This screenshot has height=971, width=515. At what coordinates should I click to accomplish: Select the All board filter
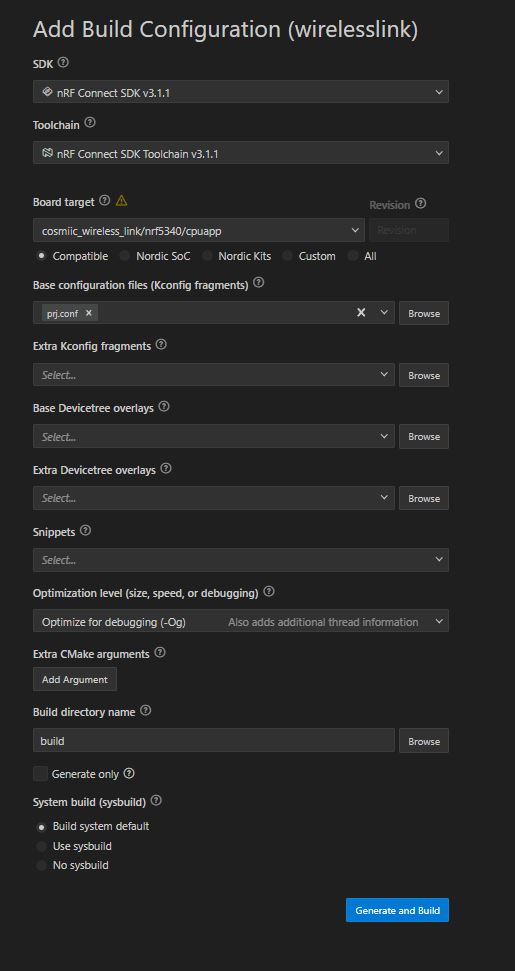pyautogui.click(x=353, y=256)
